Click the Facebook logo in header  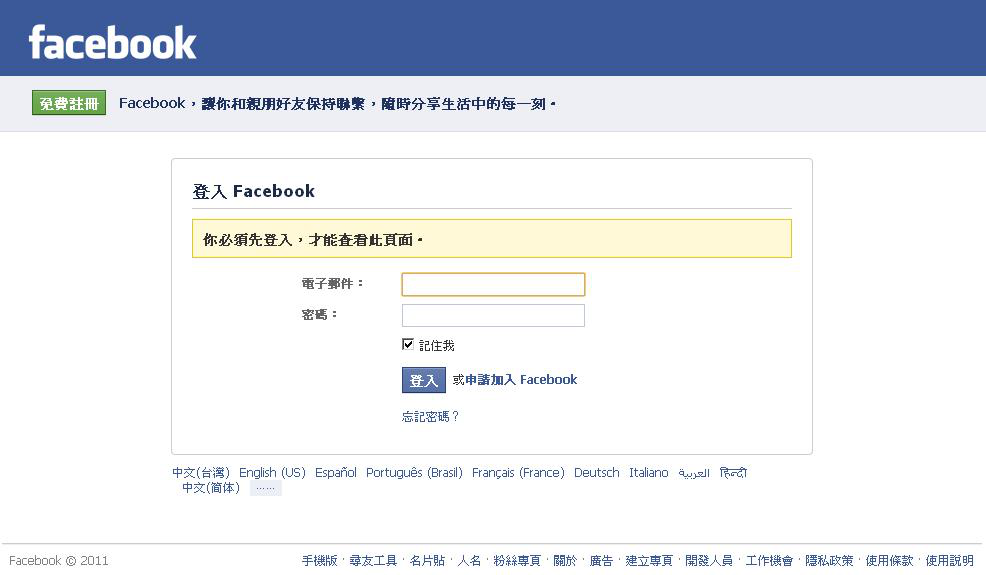coord(113,42)
